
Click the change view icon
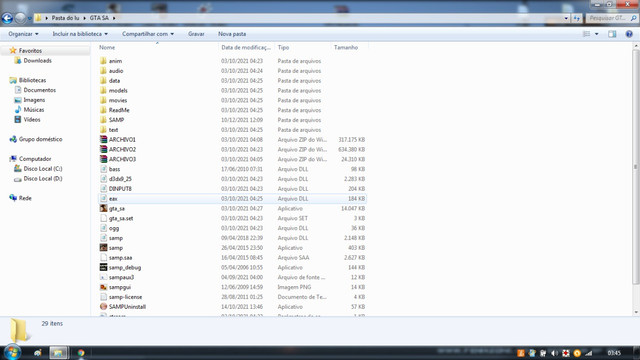tap(587, 34)
